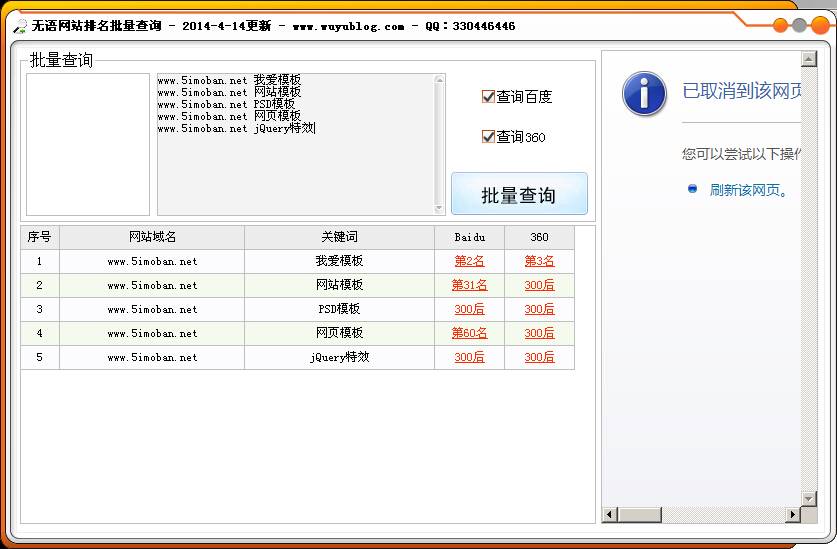
Task: Toggle the 查询360 checkbox
Action: [x=488, y=137]
